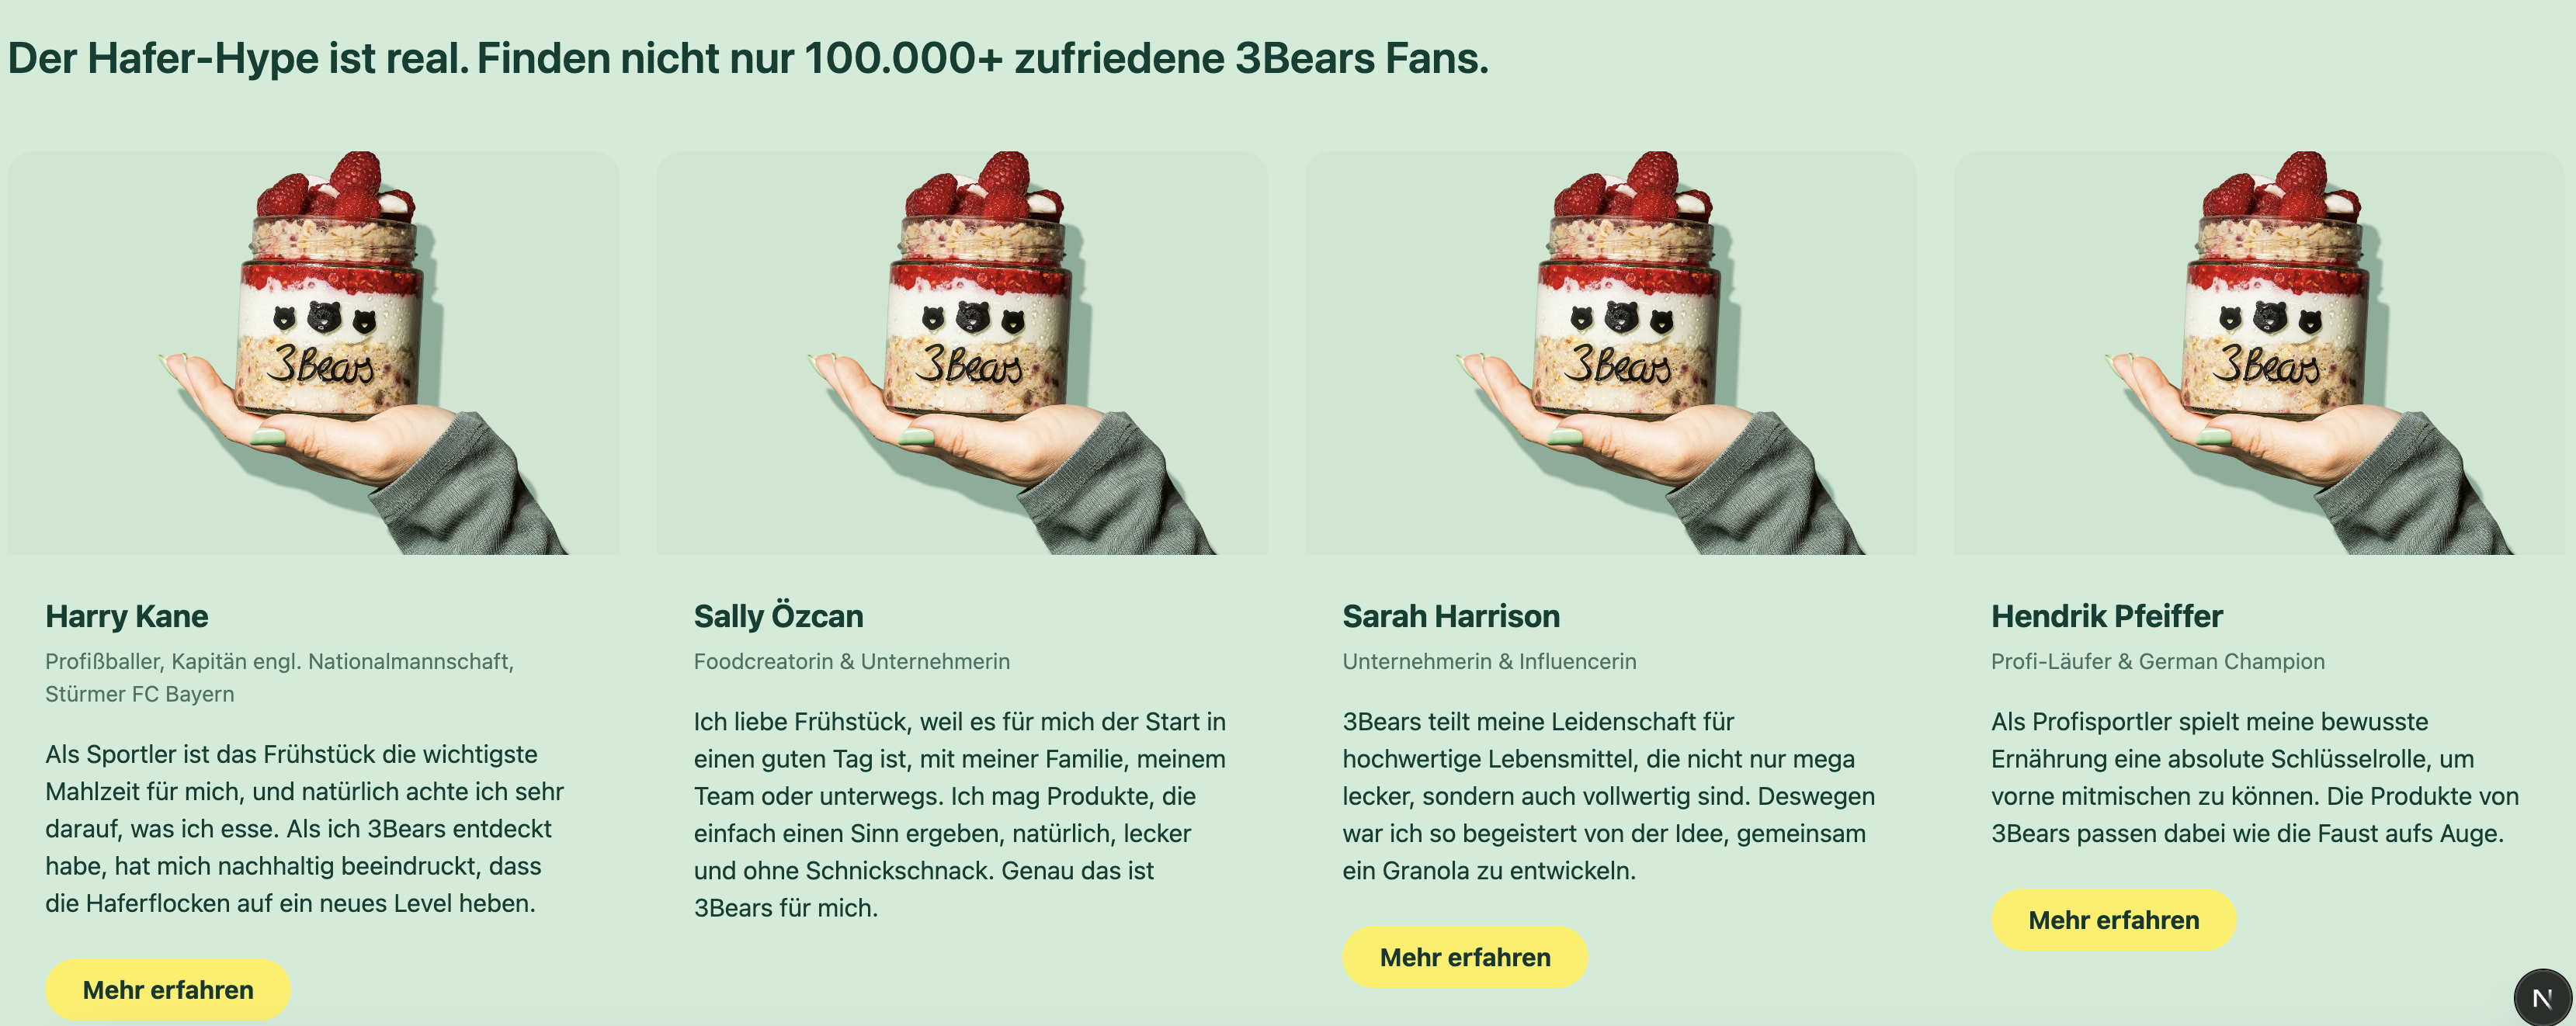Open Harry Kane's 3Bears jar image
The height and width of the screenshot is (1026, 2576).
click(314, 353)
